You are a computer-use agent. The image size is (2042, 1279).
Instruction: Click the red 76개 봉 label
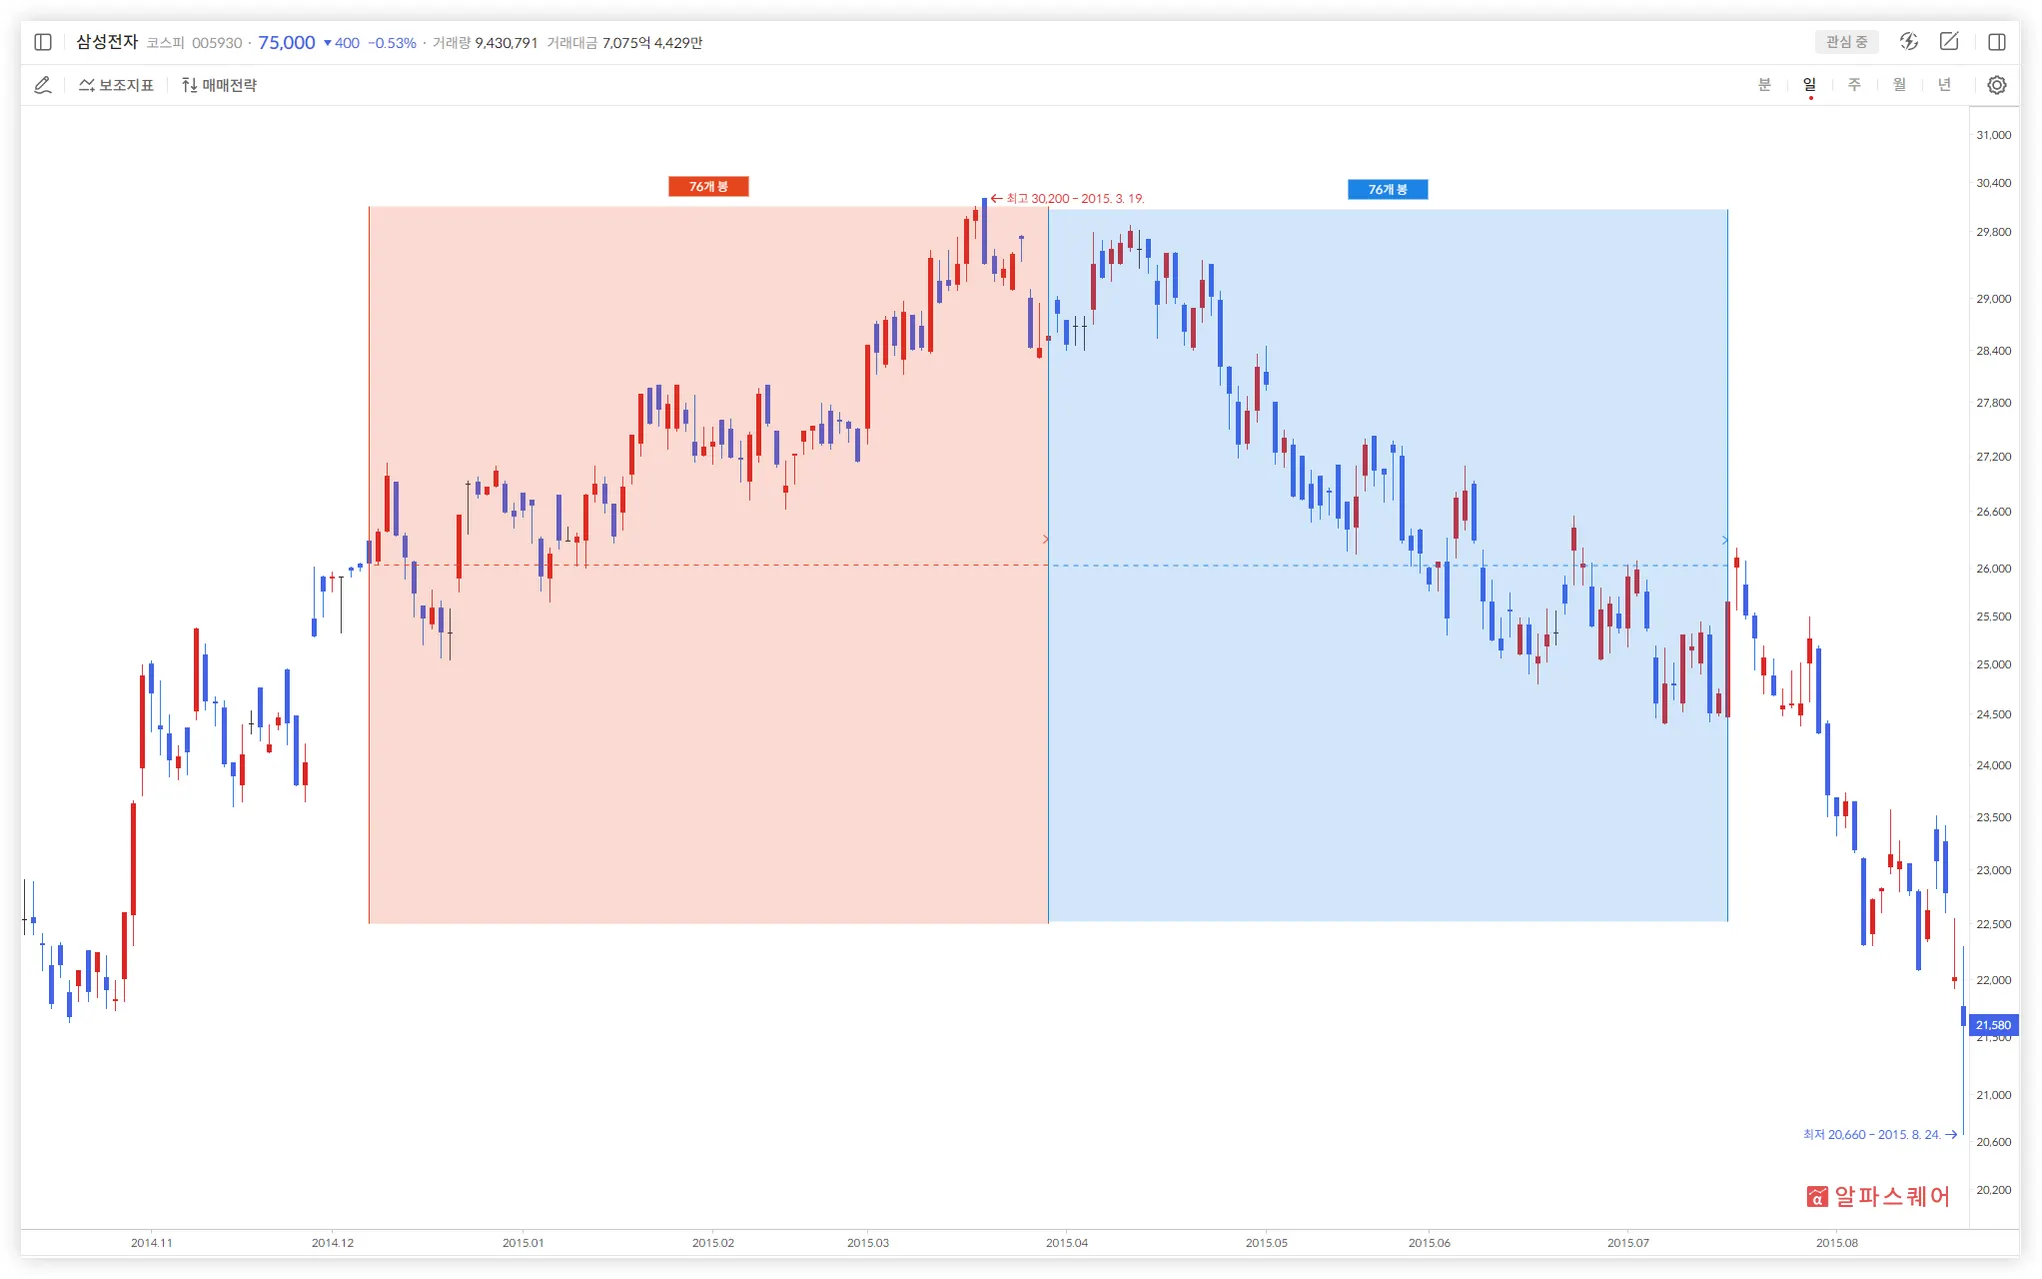tap(708, 187)
